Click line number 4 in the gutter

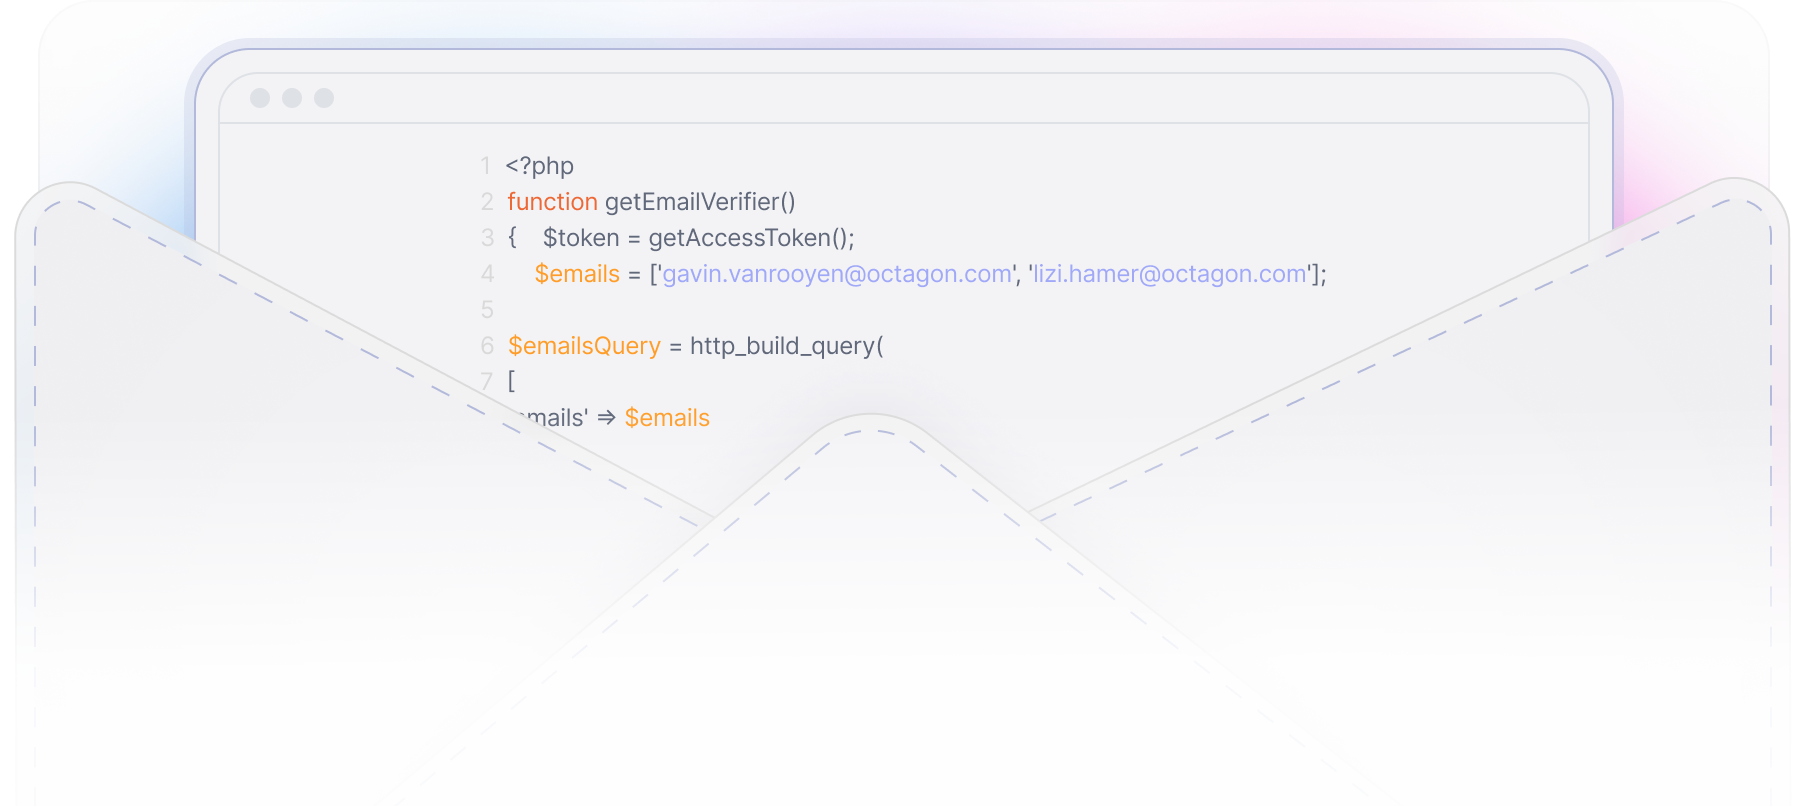coord(487,274)
